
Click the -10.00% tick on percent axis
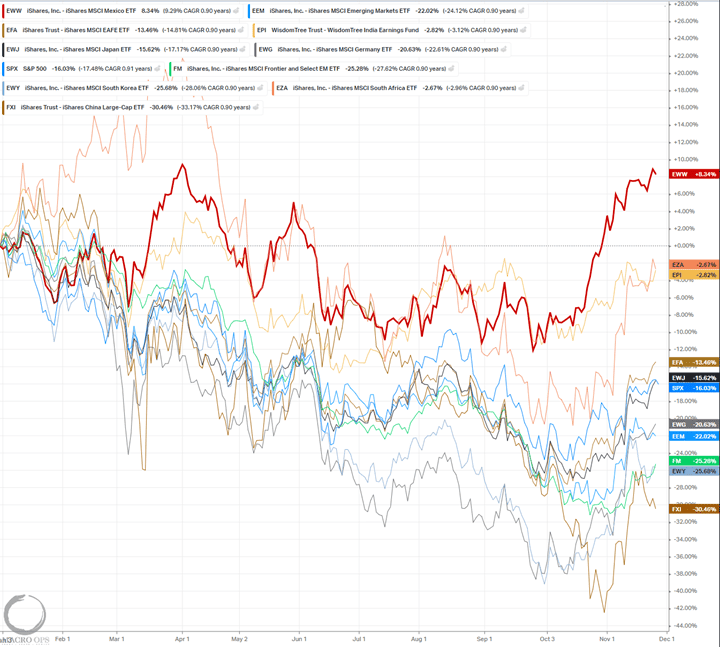(686, 332)
